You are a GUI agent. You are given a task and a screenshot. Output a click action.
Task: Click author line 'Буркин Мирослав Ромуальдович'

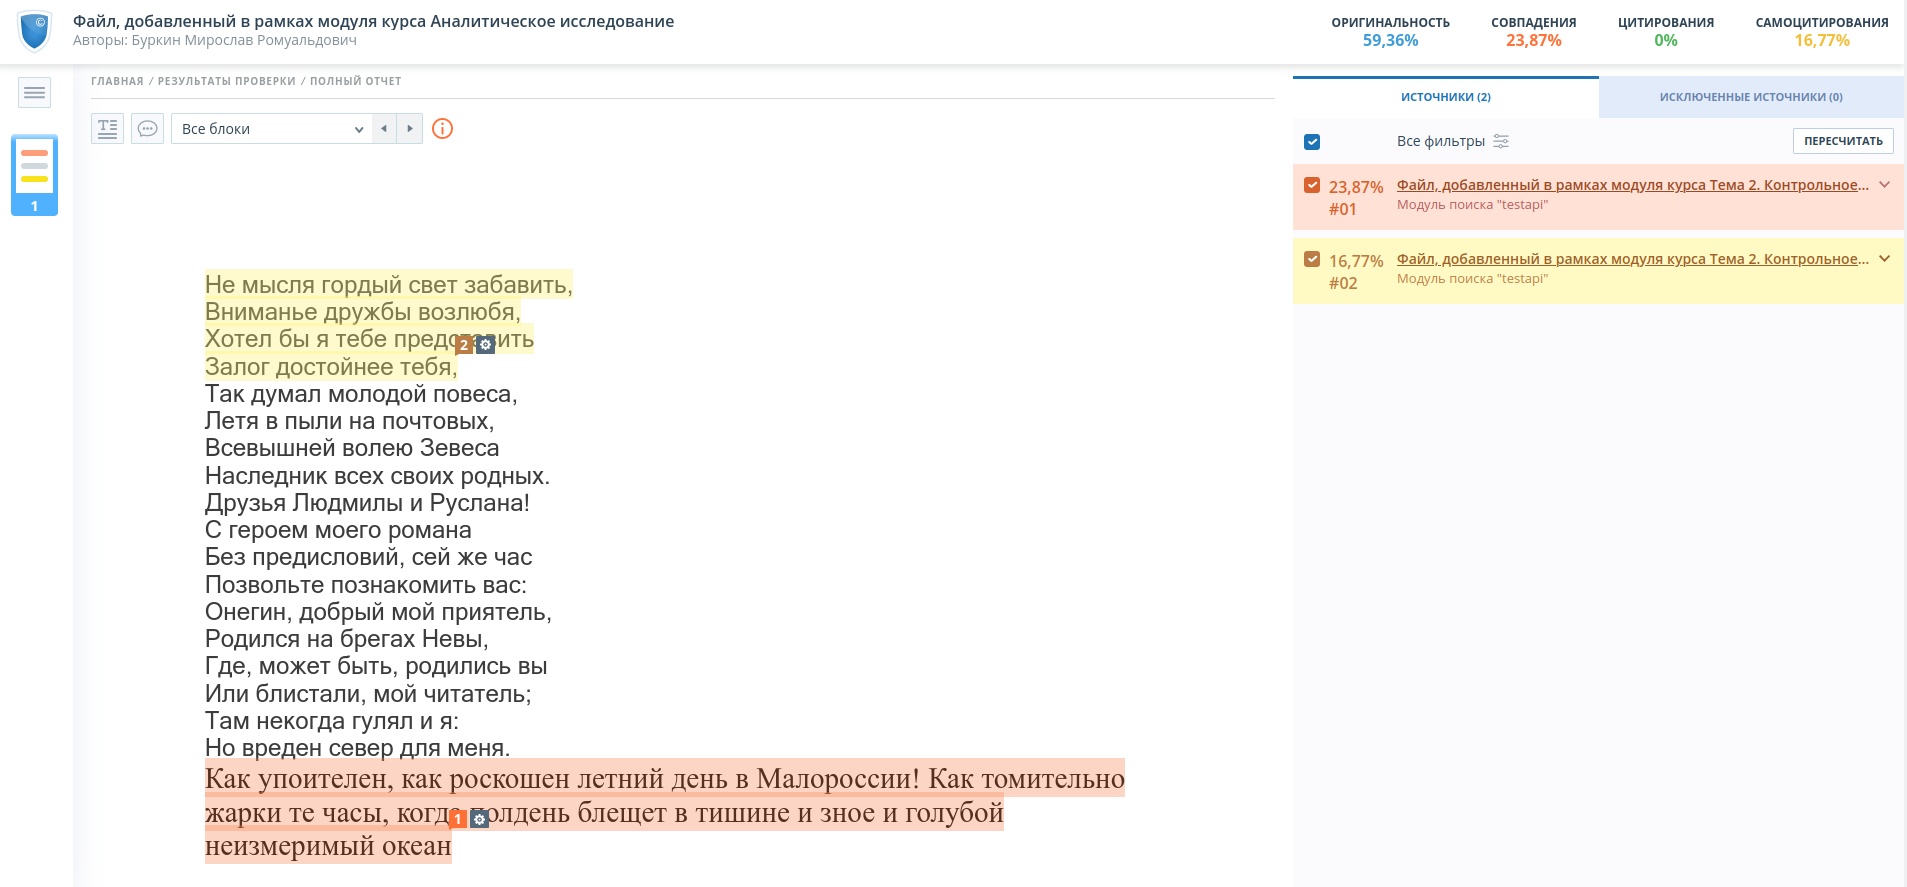coord(215,41)
